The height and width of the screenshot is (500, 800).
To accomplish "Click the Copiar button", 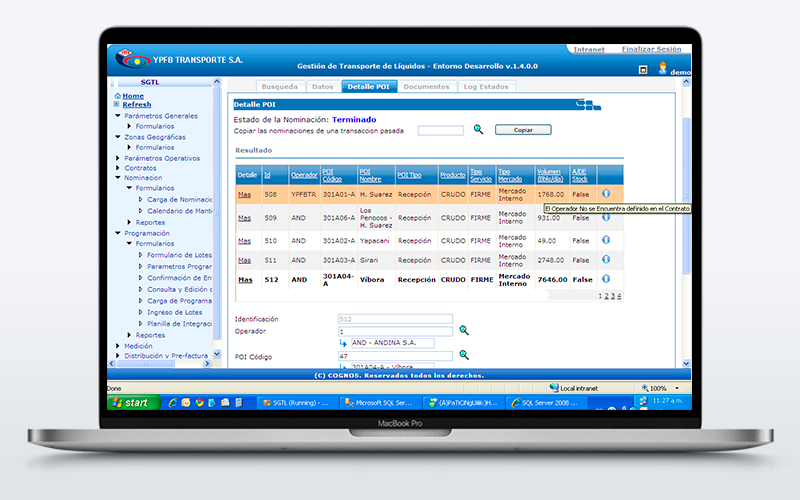I will 523,130.
